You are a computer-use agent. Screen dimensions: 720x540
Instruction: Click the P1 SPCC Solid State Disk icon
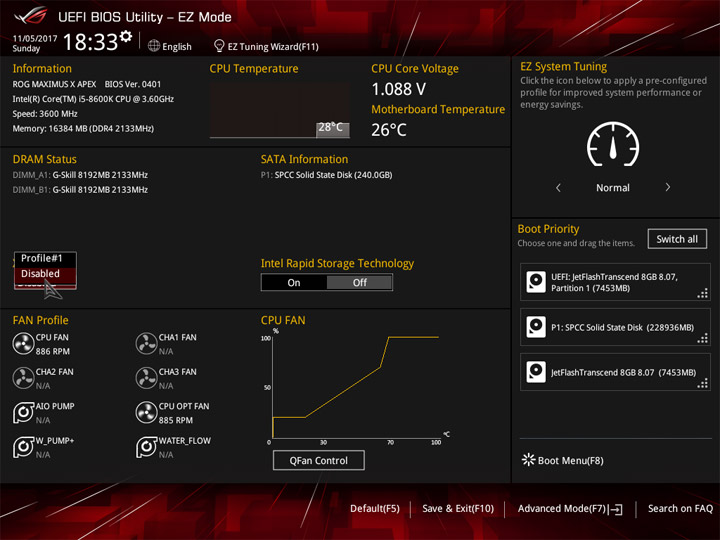pos(536,327)
